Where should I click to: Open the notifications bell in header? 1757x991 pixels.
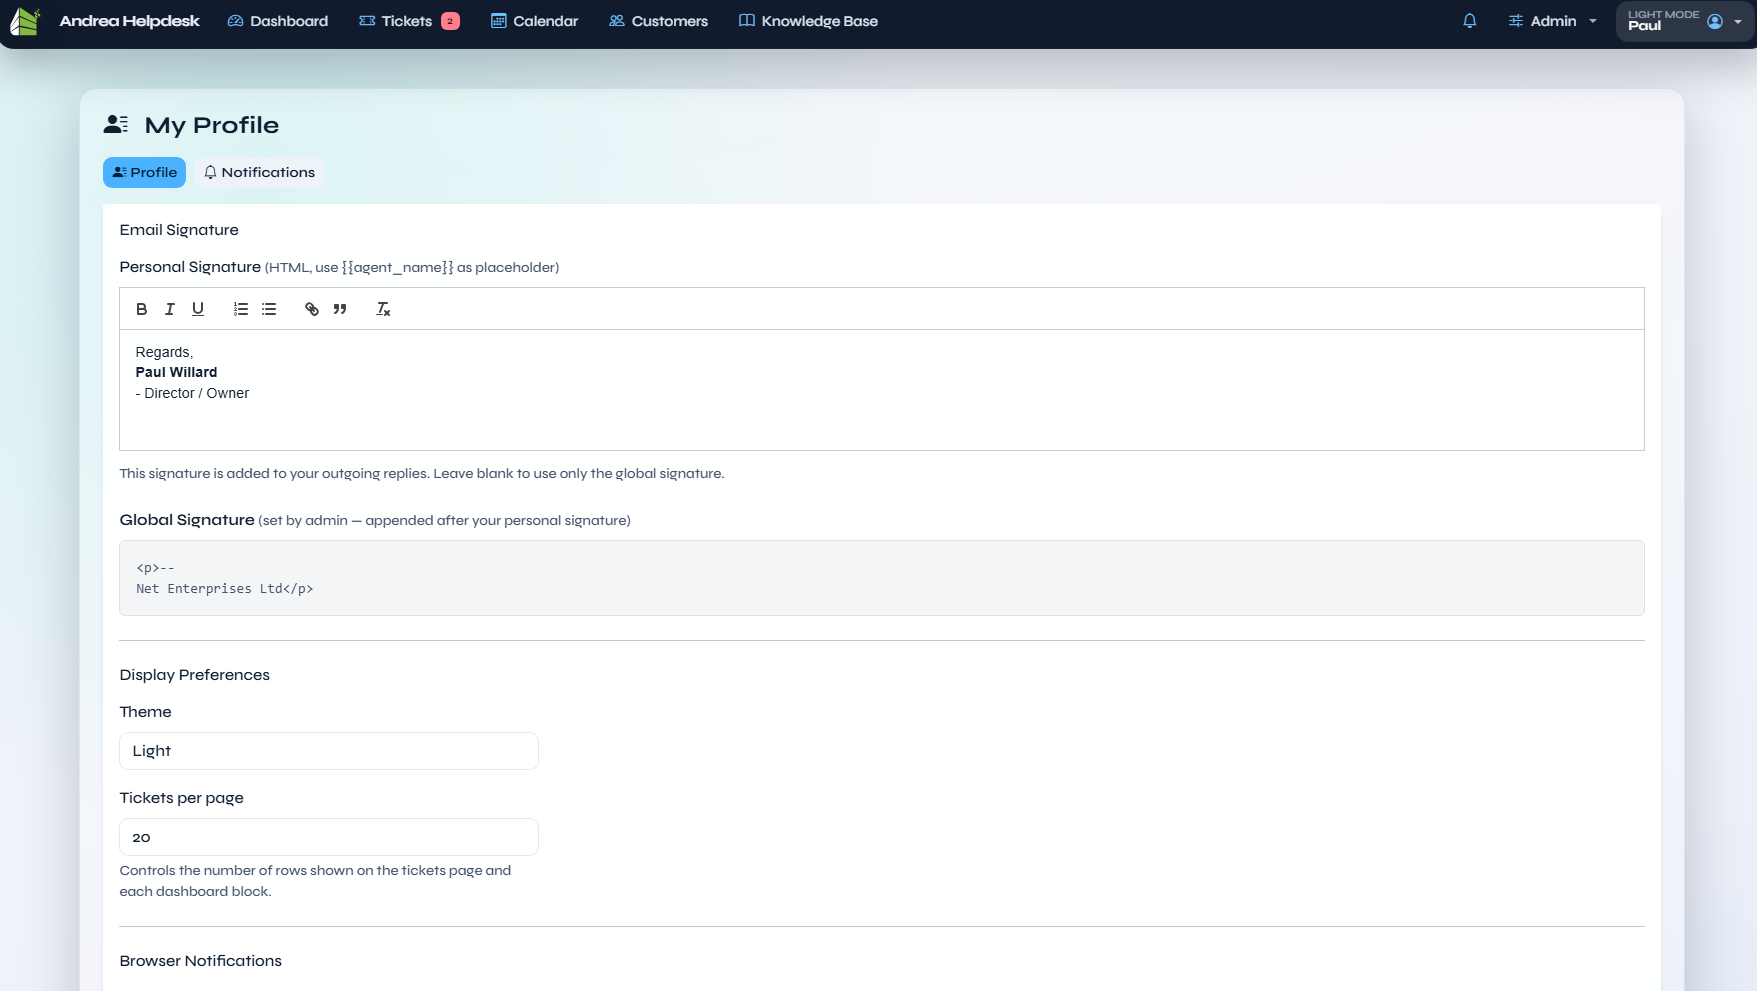pyautogui.click(x=1469, y=21)
